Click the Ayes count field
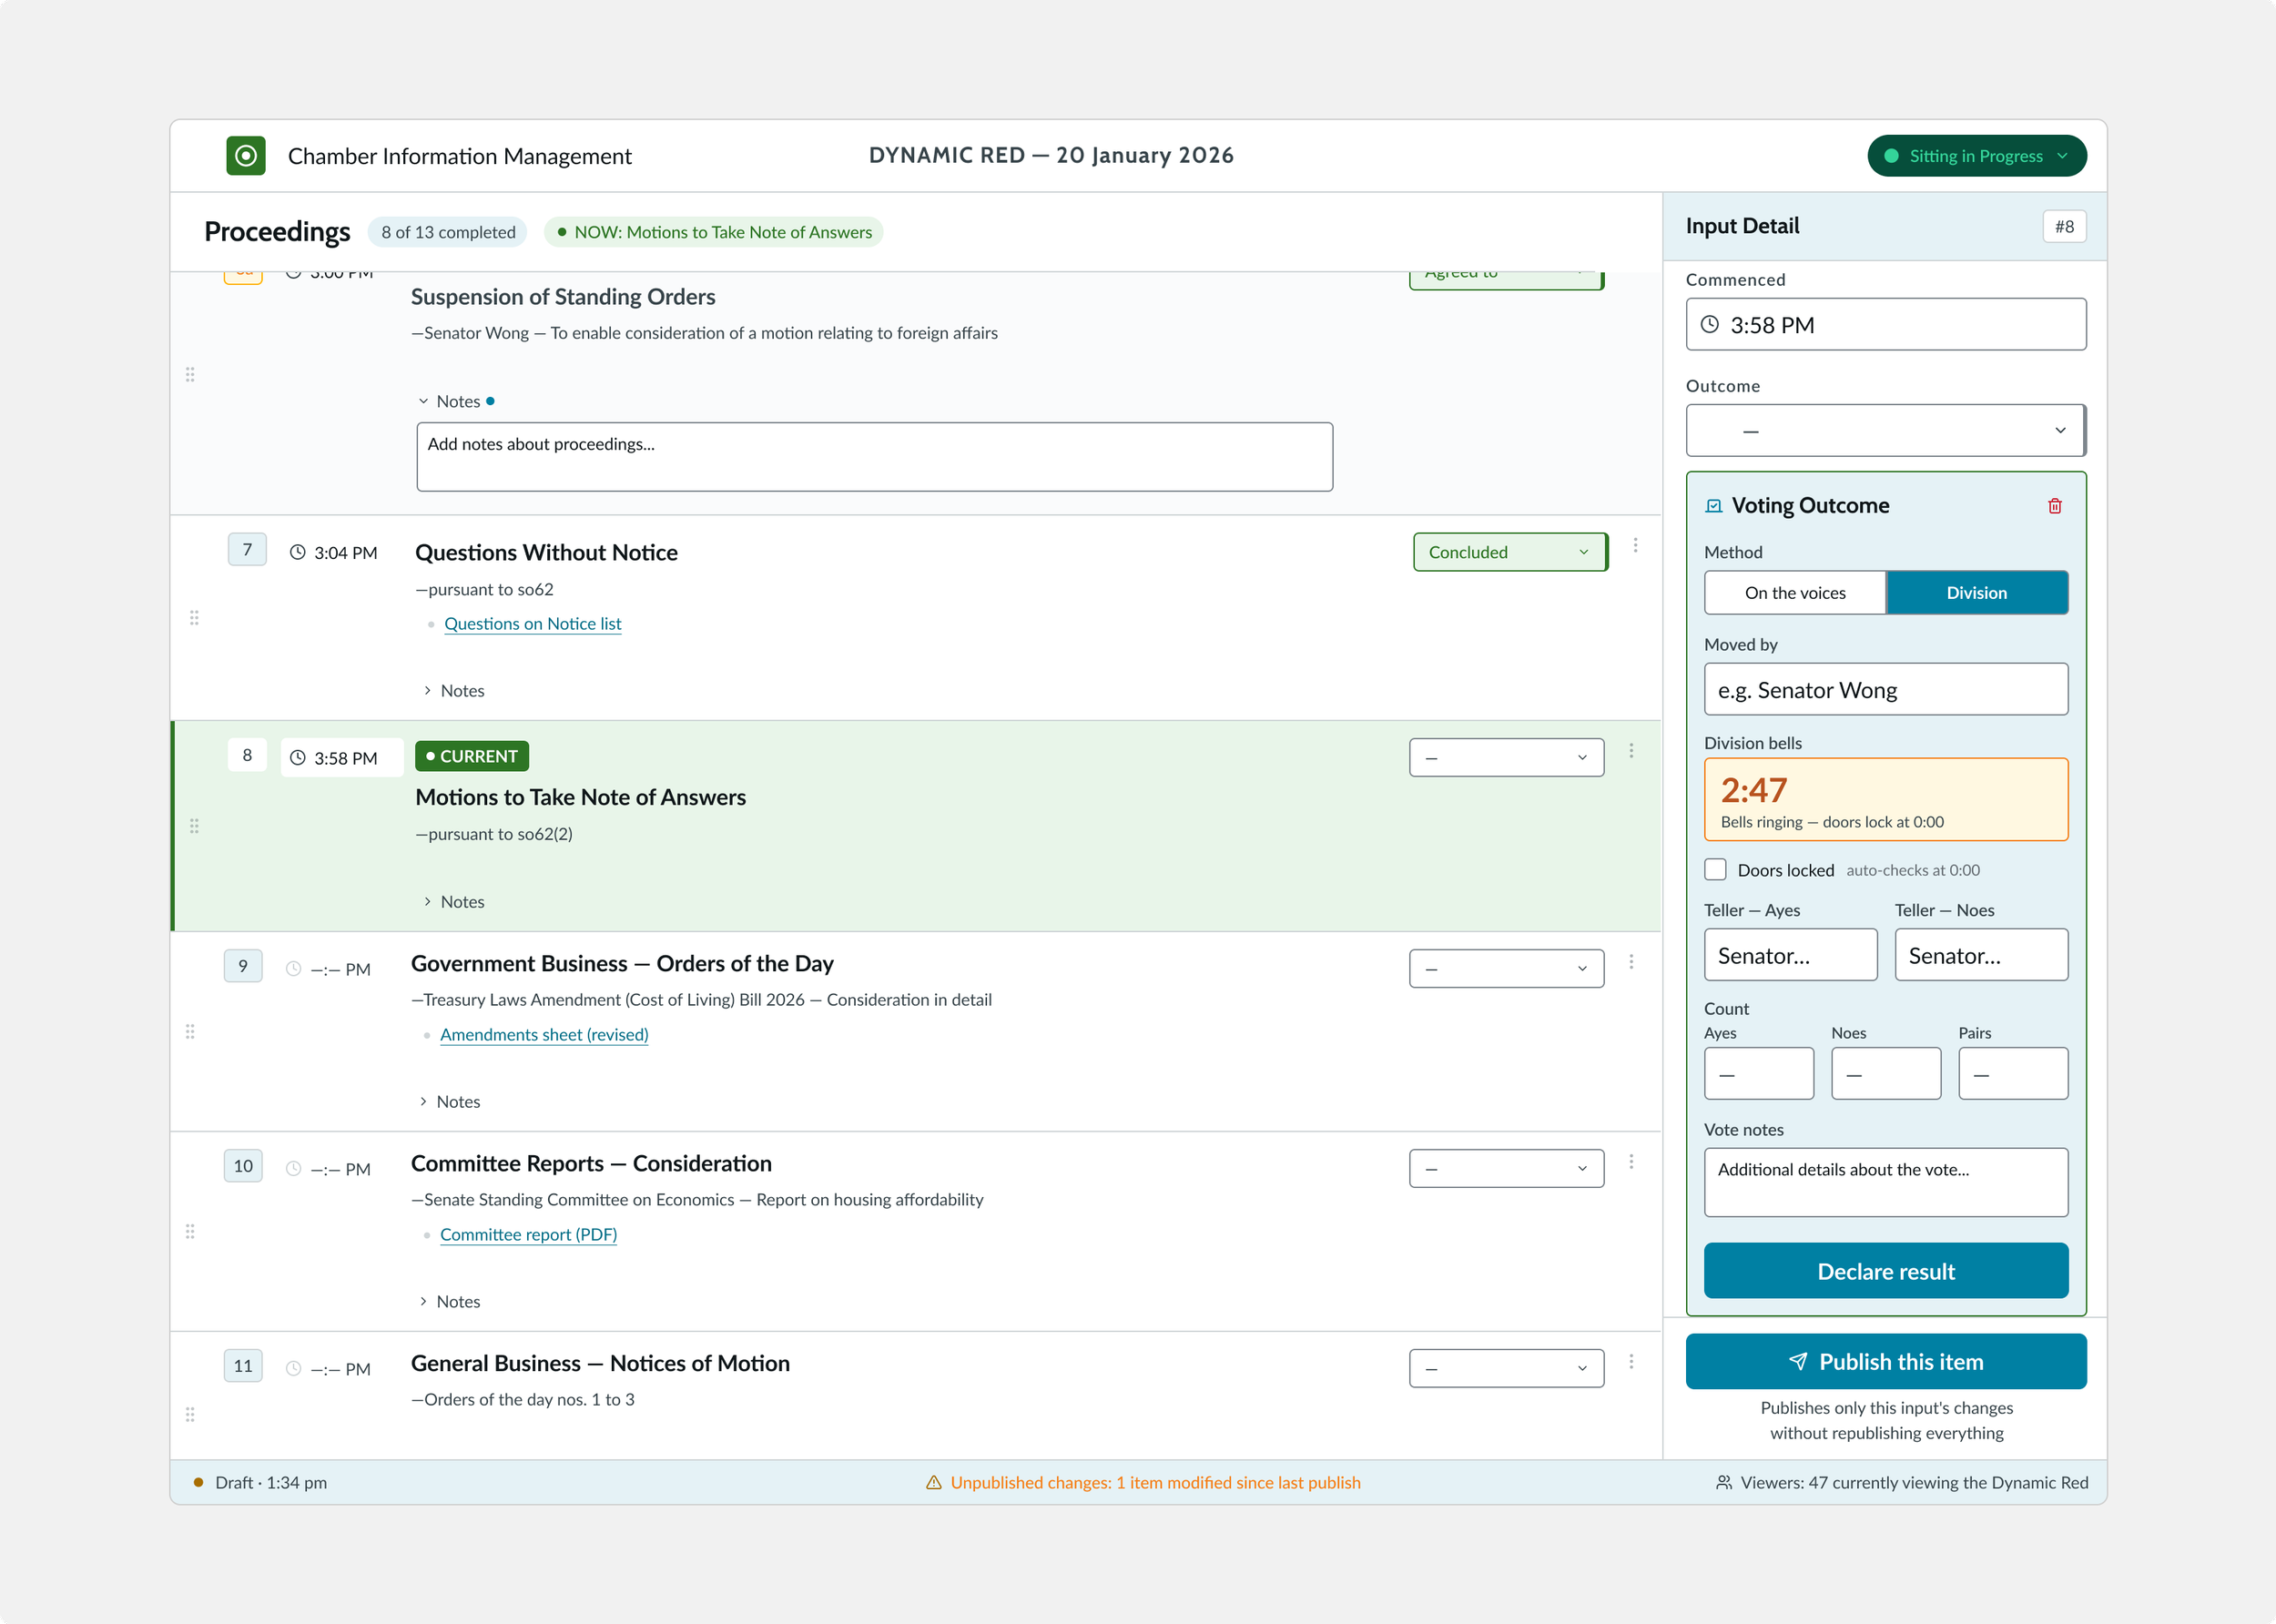Screen dimensions: 2276x1624 (1758, 1073)
